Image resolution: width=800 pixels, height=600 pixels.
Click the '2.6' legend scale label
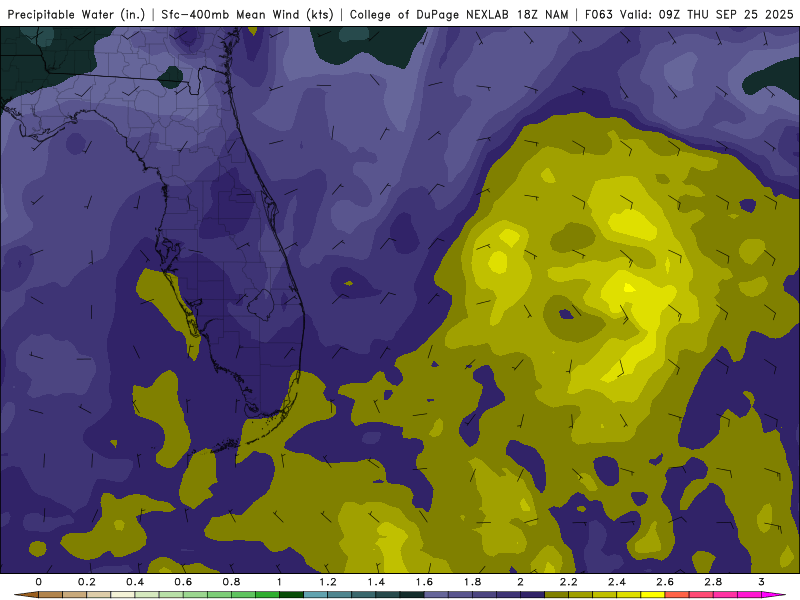665,582
